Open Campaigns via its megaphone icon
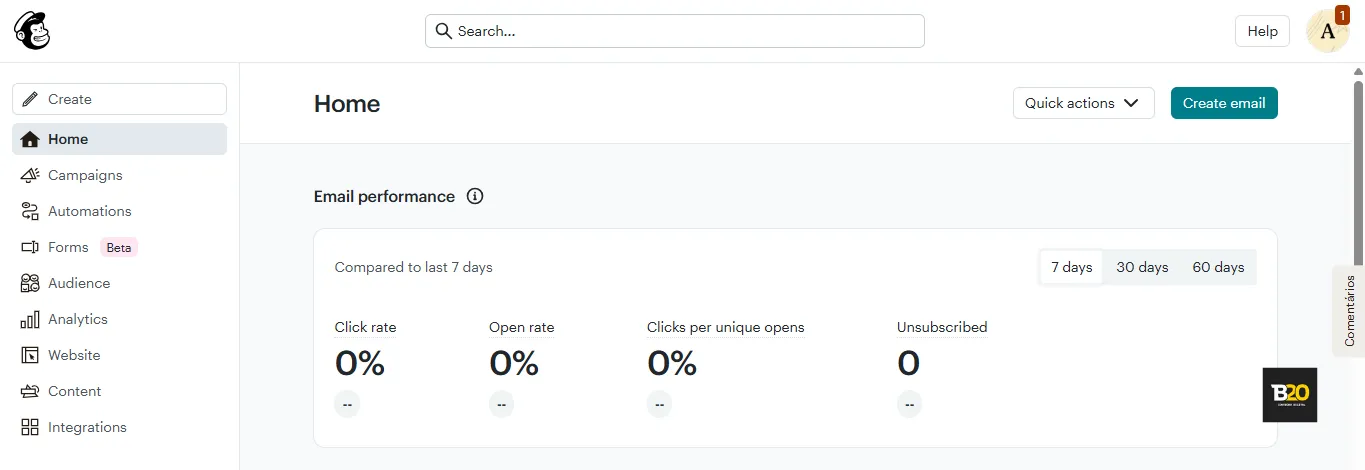This screenshot has width=1365, height=470. click(x=30, y=175)
